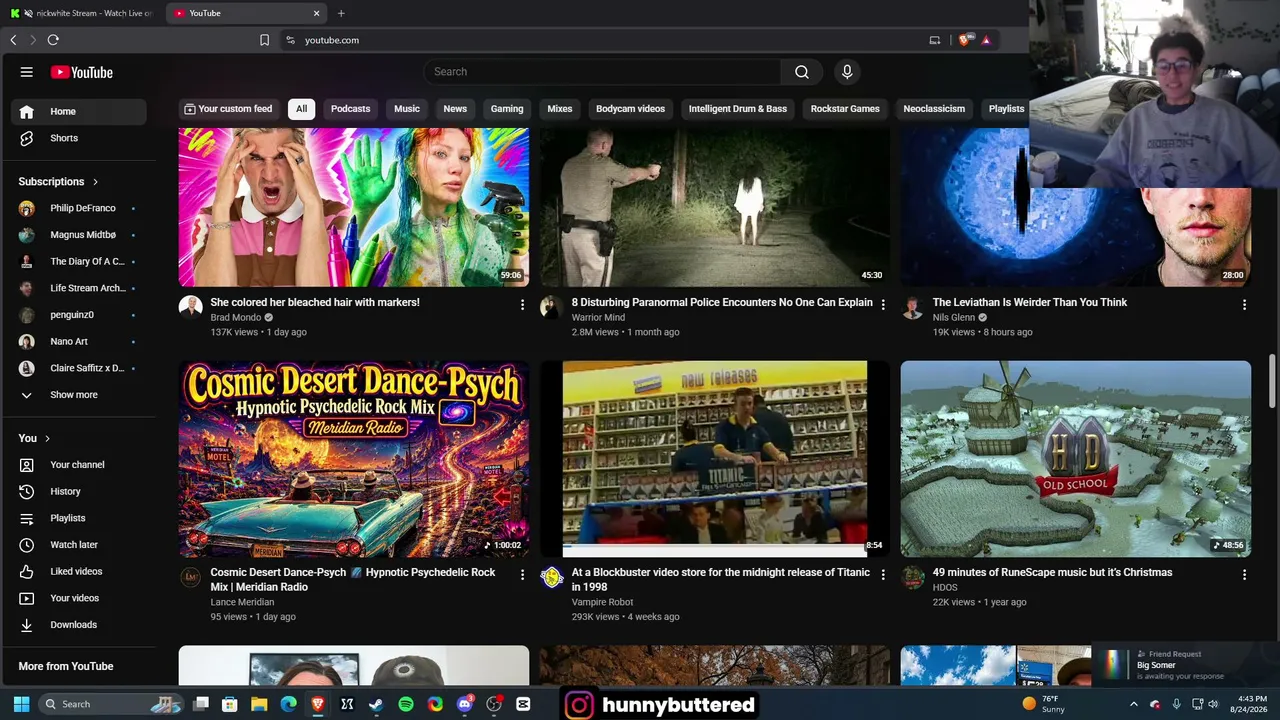Open File Explorer from the taskbar

coord(259,704)
